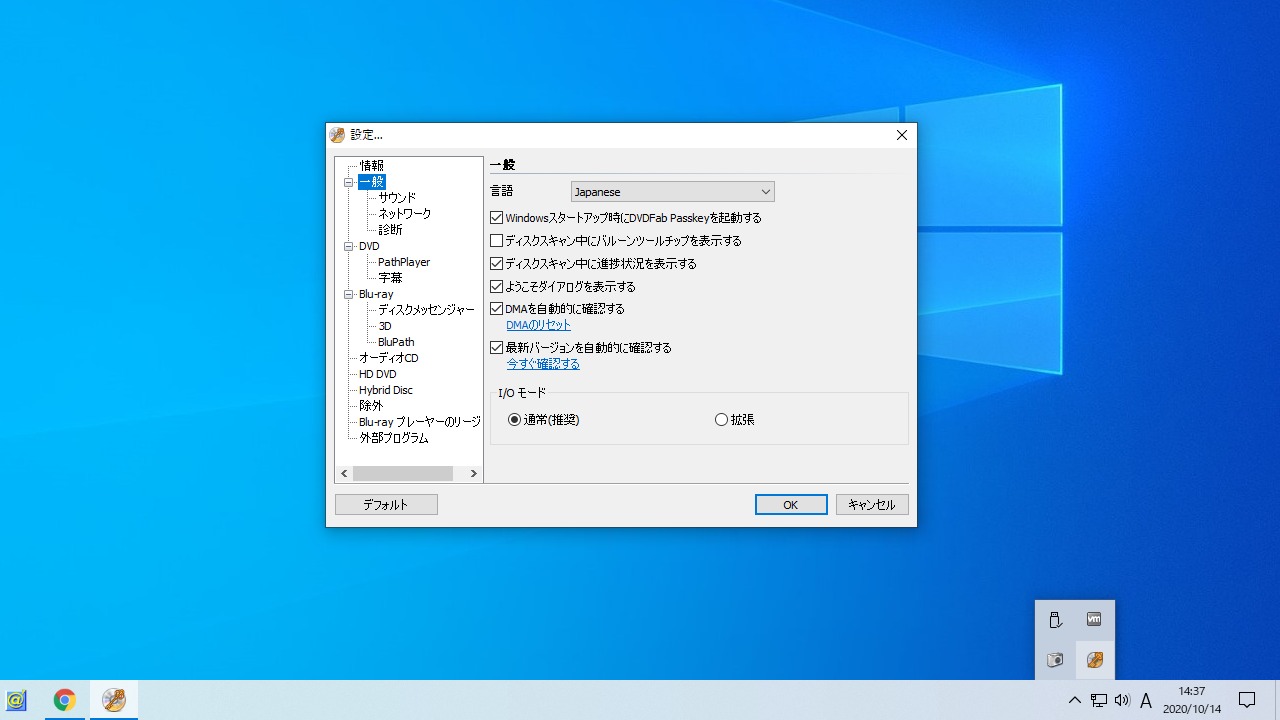This screenshot has width=1280, height=720.
Task: Collapse the 一般 tree node
Action: point(349,182)
